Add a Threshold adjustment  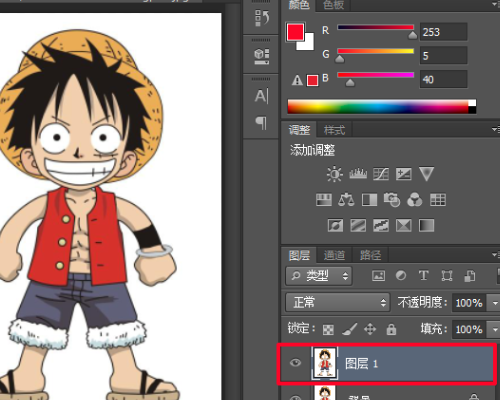tap(381, 226)
